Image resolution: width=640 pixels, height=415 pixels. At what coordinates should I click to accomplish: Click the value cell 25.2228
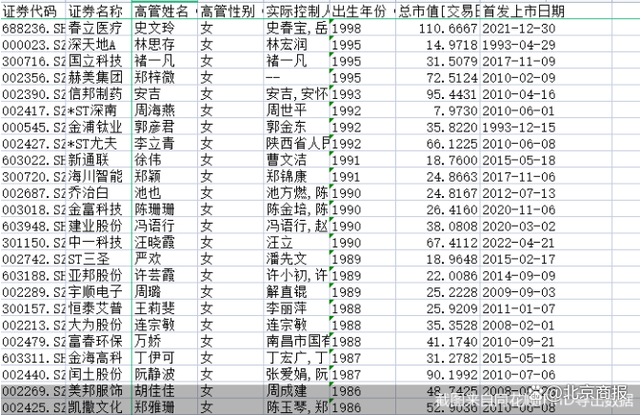coord(438,292)
